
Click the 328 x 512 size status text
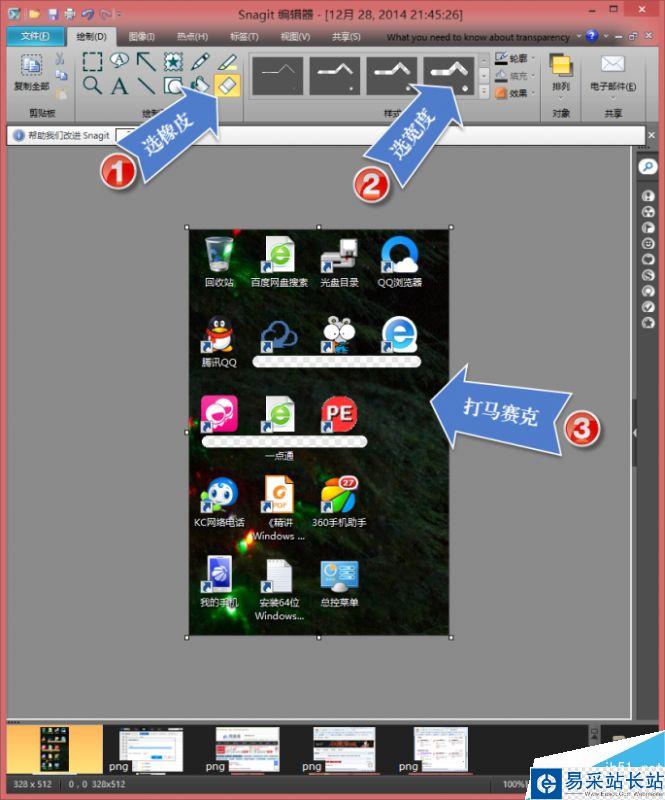[32, 784]
